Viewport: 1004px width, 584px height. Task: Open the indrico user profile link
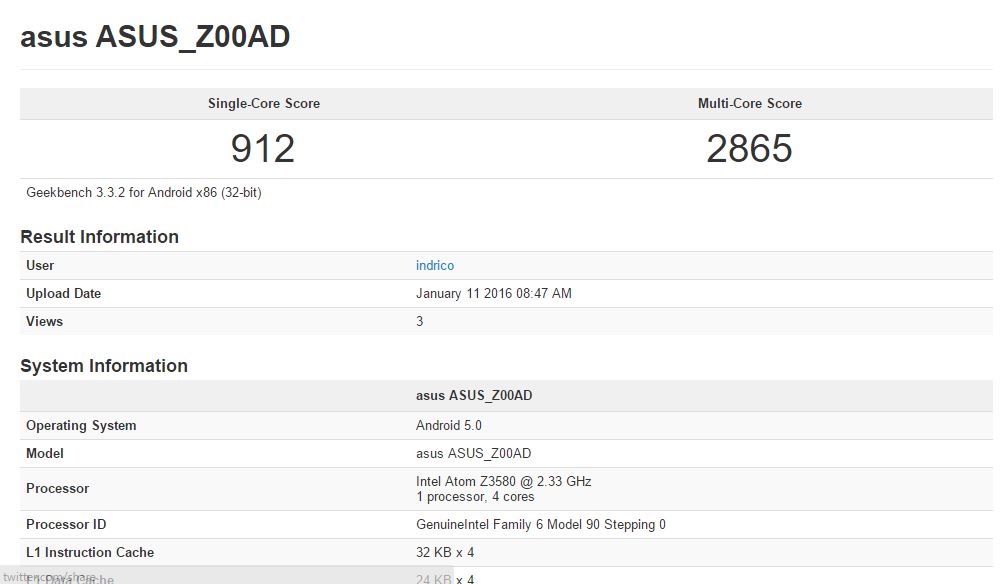(x=435, y=266)
